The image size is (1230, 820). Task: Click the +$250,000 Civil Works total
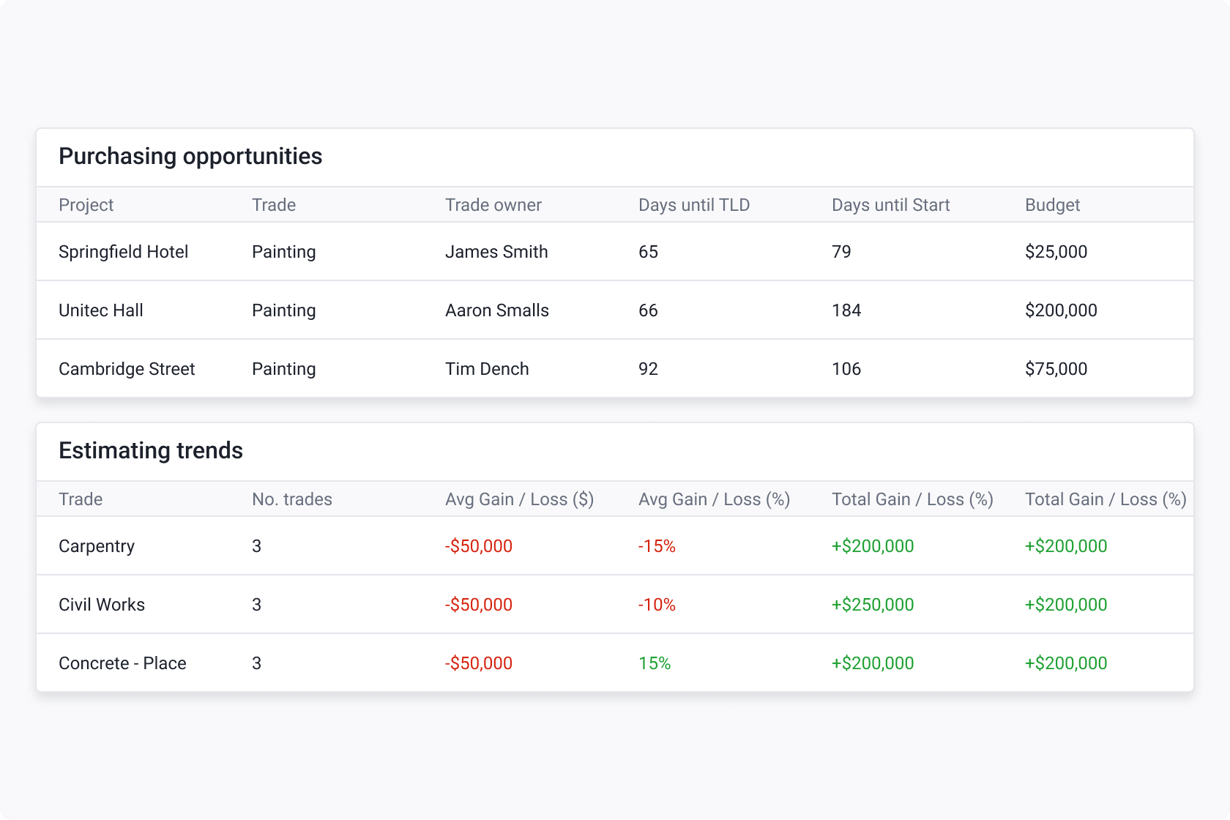coord(872,605)
